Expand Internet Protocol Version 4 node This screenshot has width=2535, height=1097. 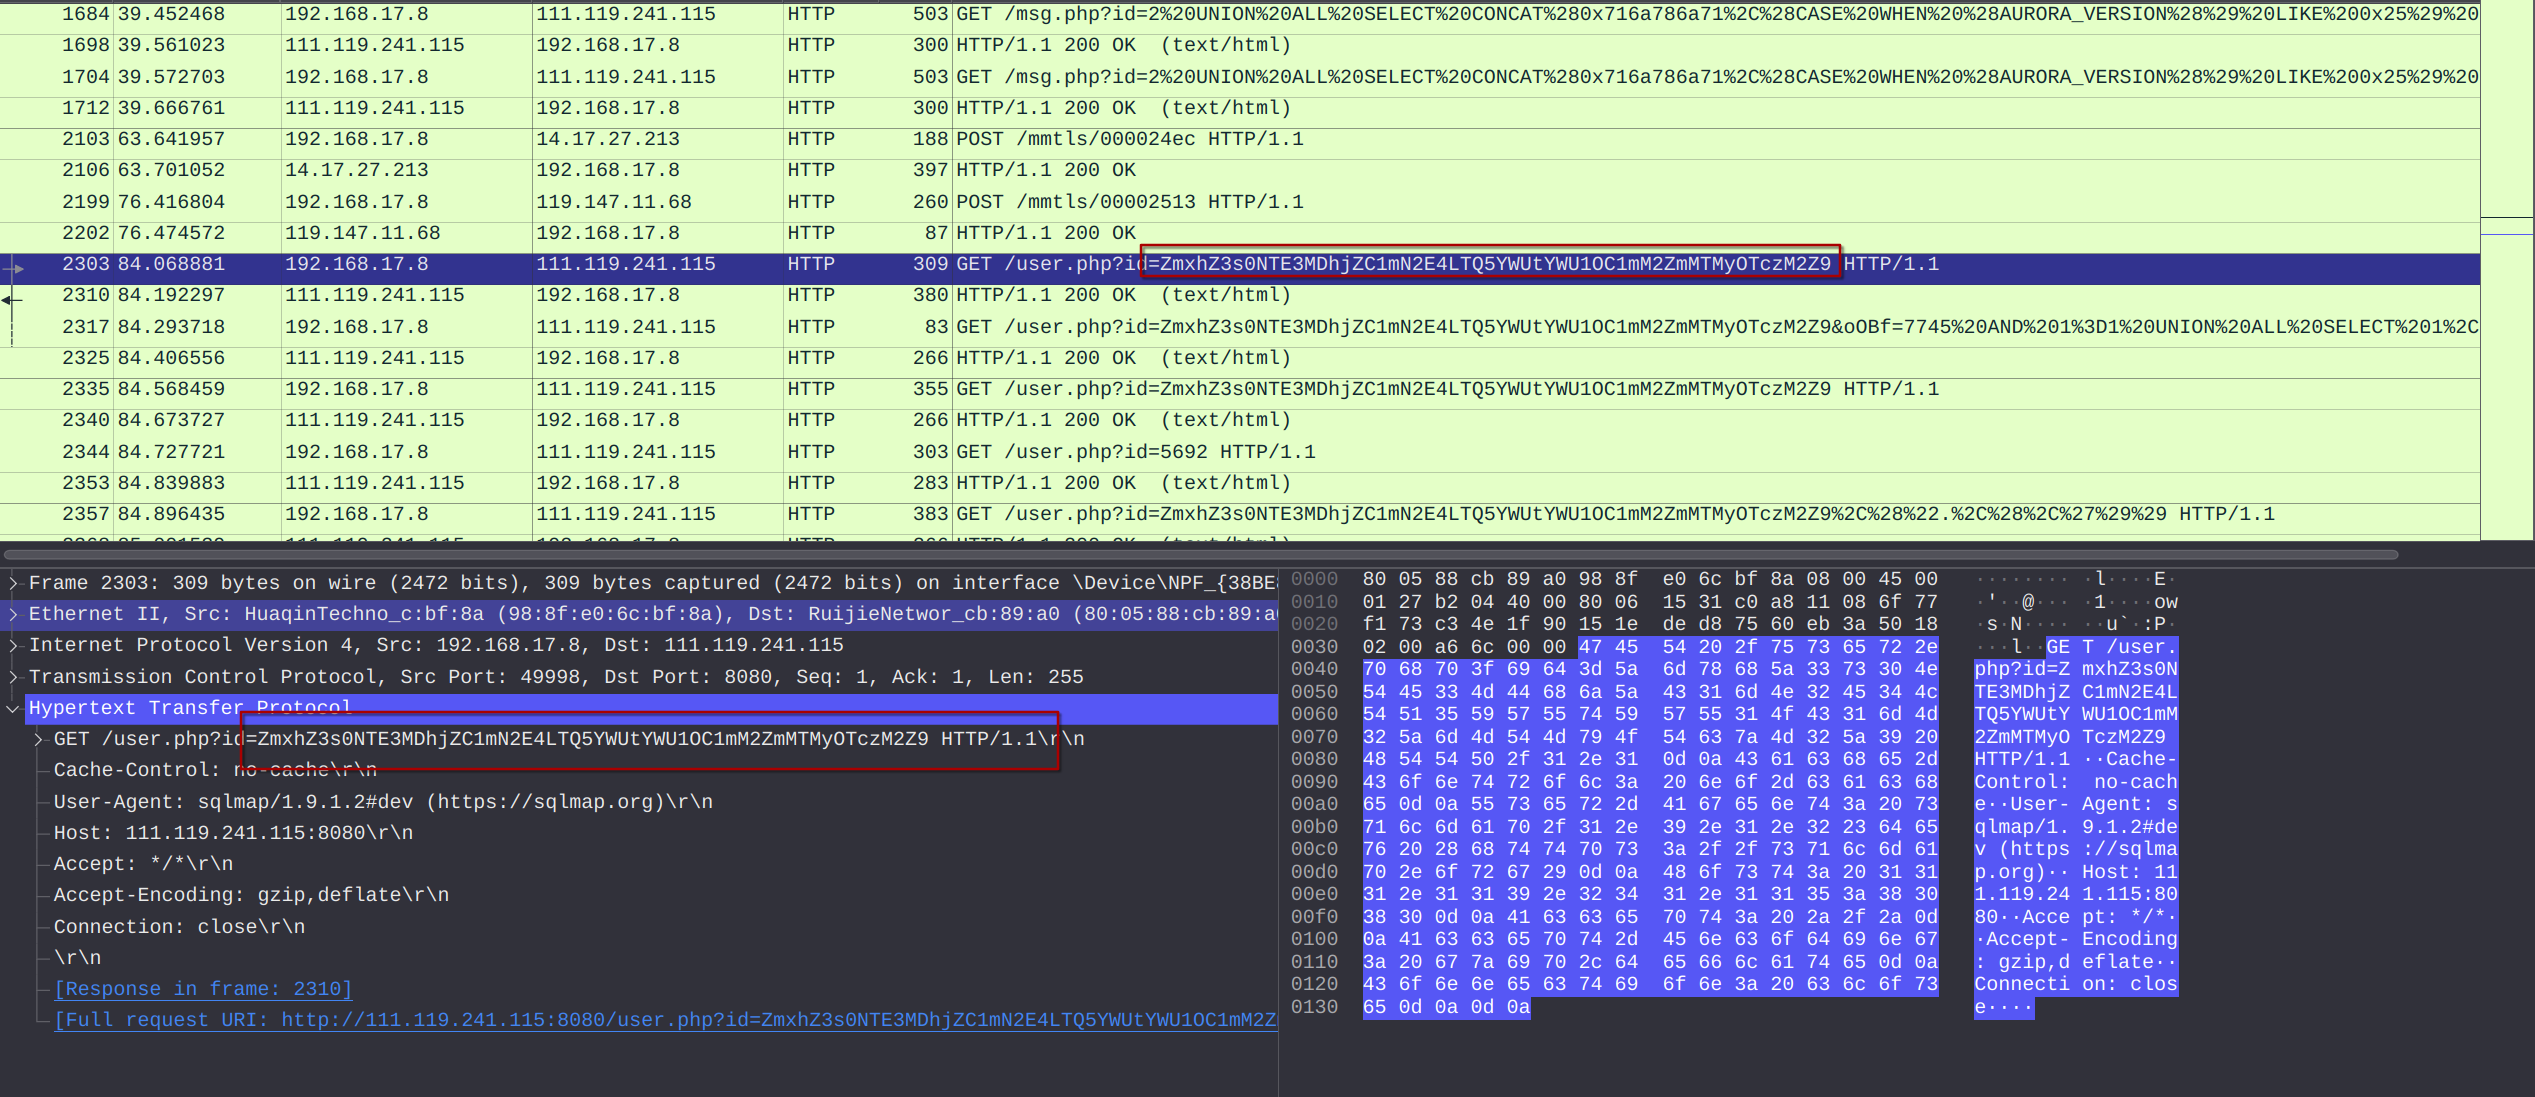(13, 645)
